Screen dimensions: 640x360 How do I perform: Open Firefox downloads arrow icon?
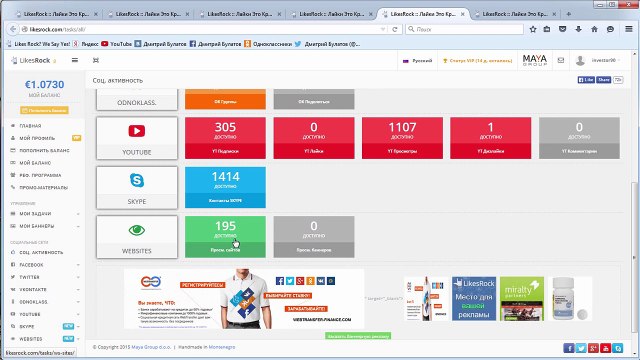[x=578, y=29]
